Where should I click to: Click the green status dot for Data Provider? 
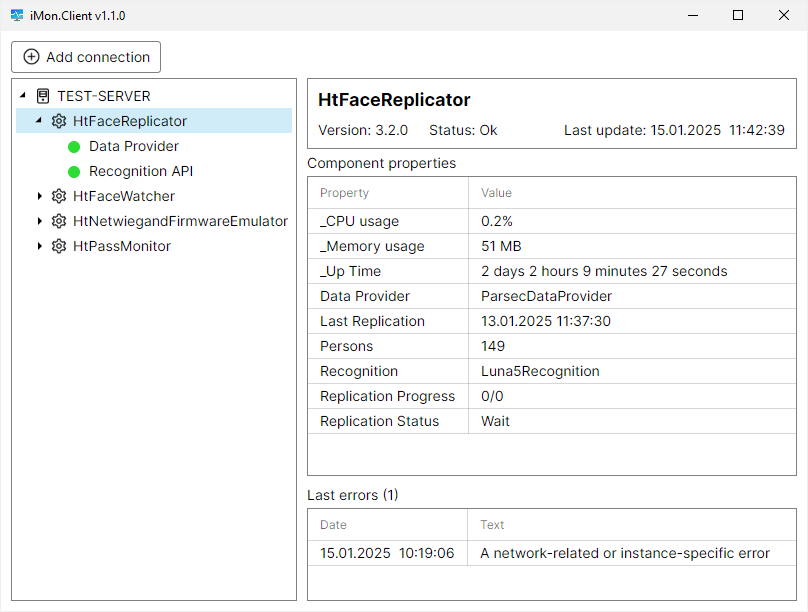(x=74, y=147)
